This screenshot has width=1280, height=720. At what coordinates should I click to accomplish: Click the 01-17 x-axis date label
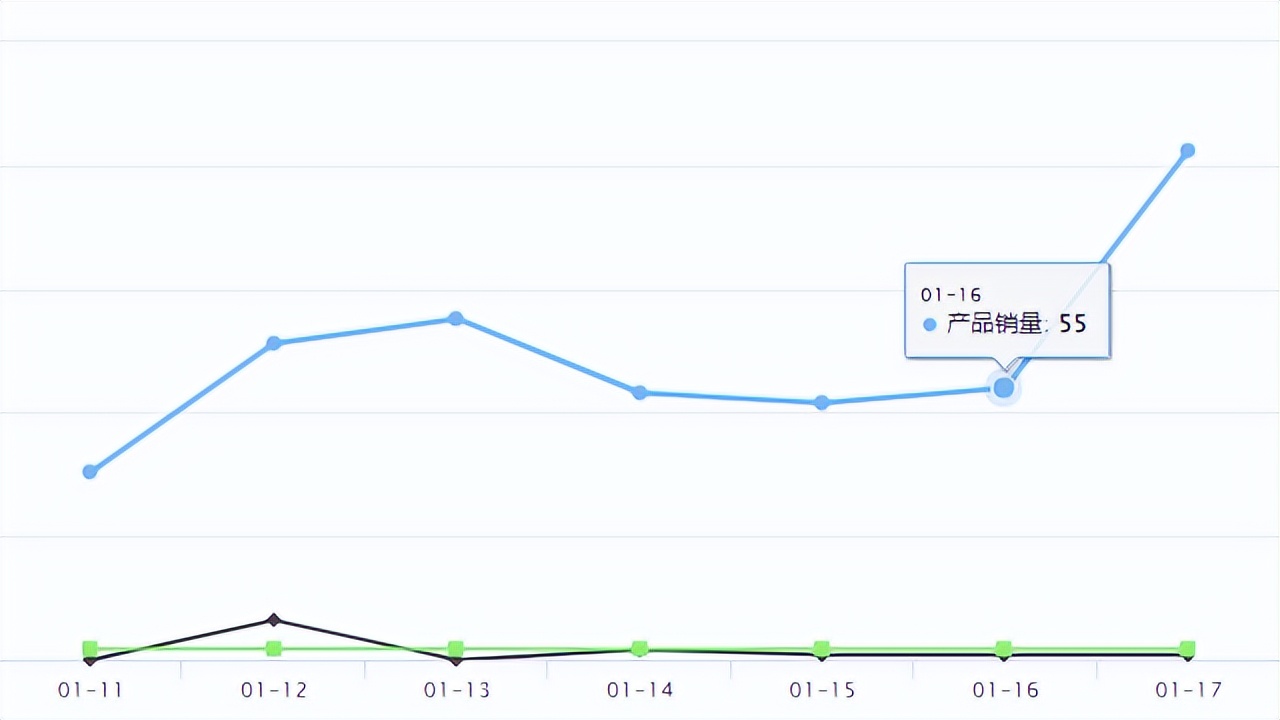tap(1188, 690)
